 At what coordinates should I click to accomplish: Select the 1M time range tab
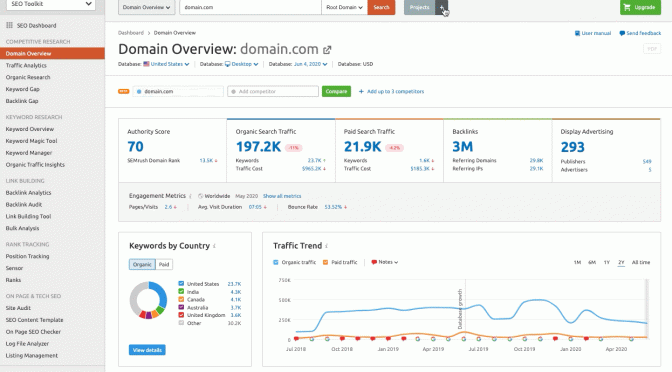(577, 262)
